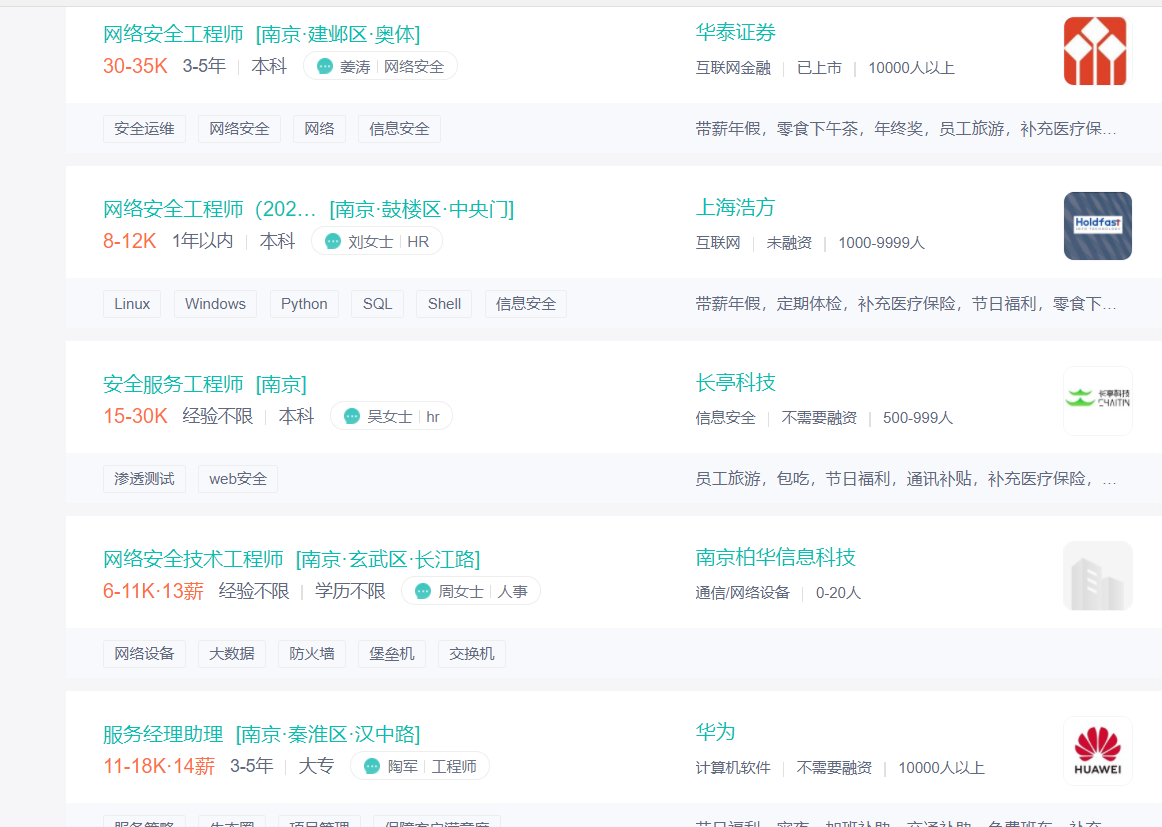Viewport: 1162px width, 827px height.
Task: Open the 网络安全技术工程师 job listing
Action: pos(291,559)
